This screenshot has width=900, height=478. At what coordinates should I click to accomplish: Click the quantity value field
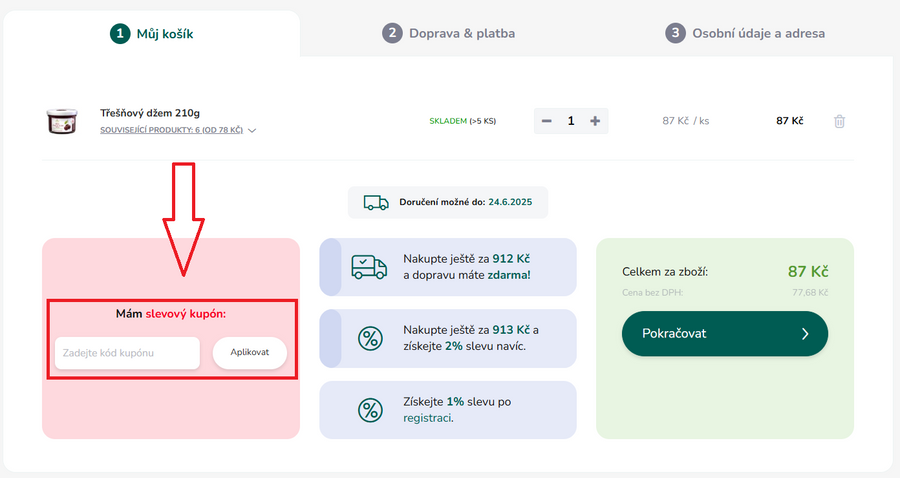point(571,121)
